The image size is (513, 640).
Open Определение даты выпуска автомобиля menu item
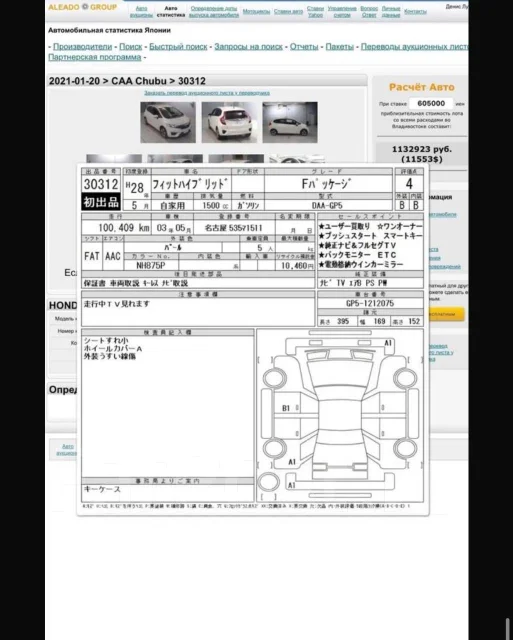click(213, 11)
